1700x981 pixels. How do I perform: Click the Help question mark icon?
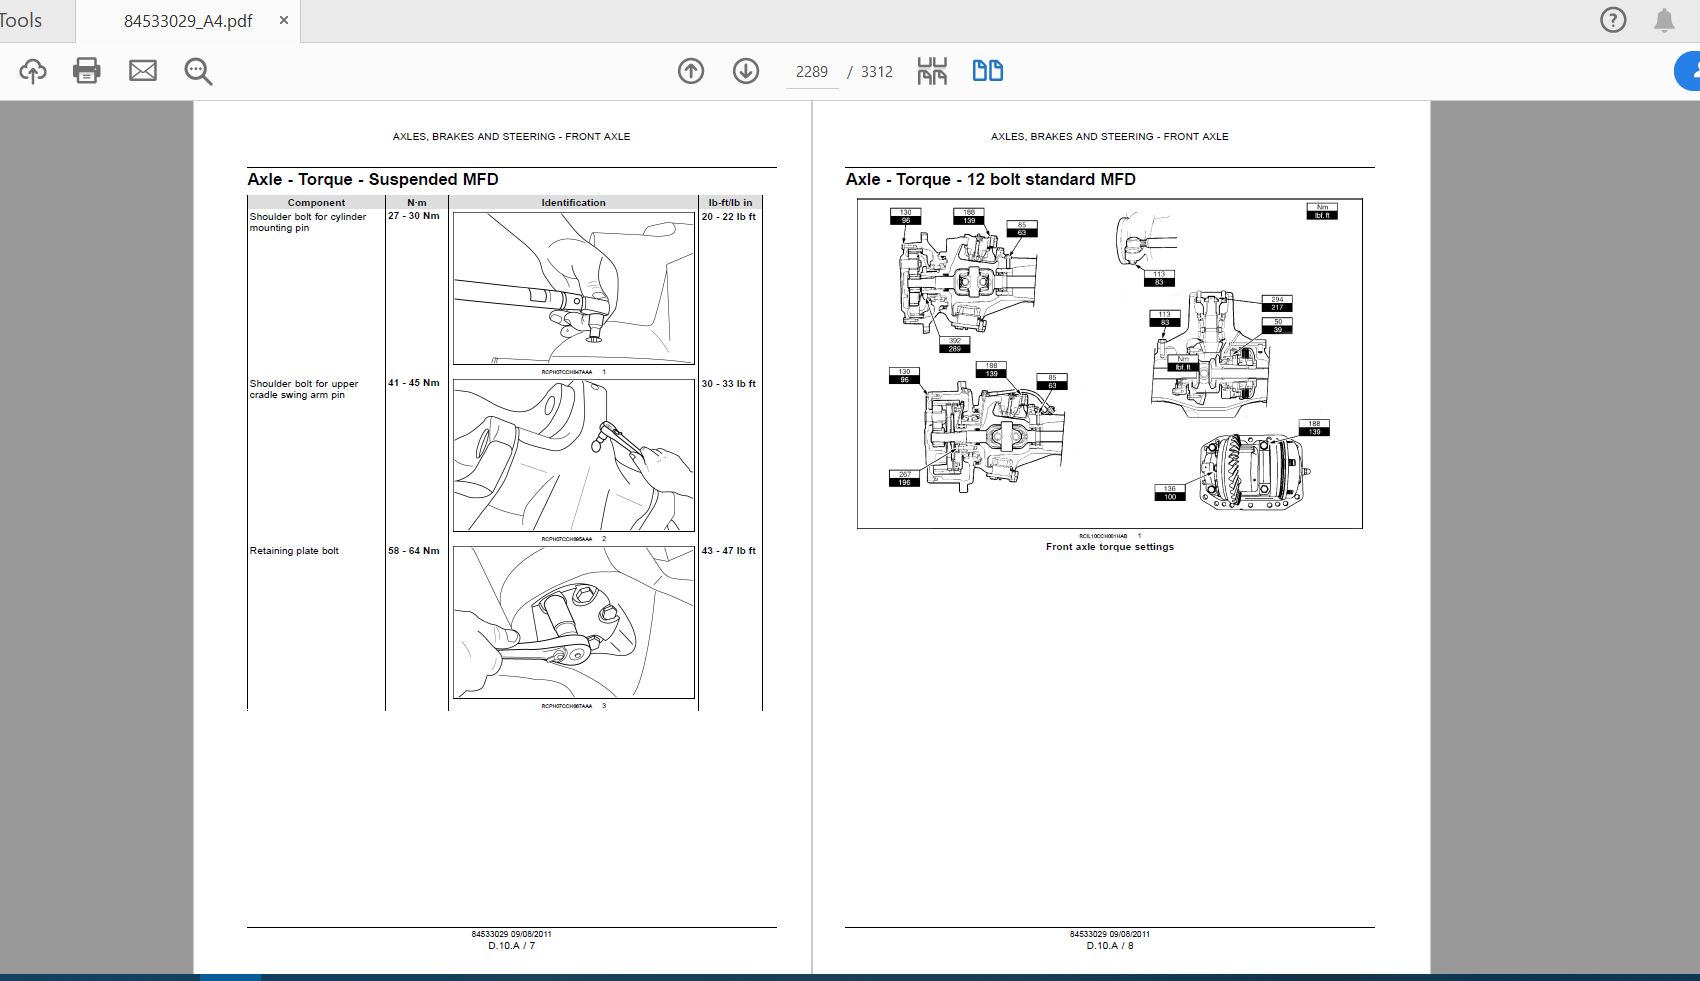1613,19
